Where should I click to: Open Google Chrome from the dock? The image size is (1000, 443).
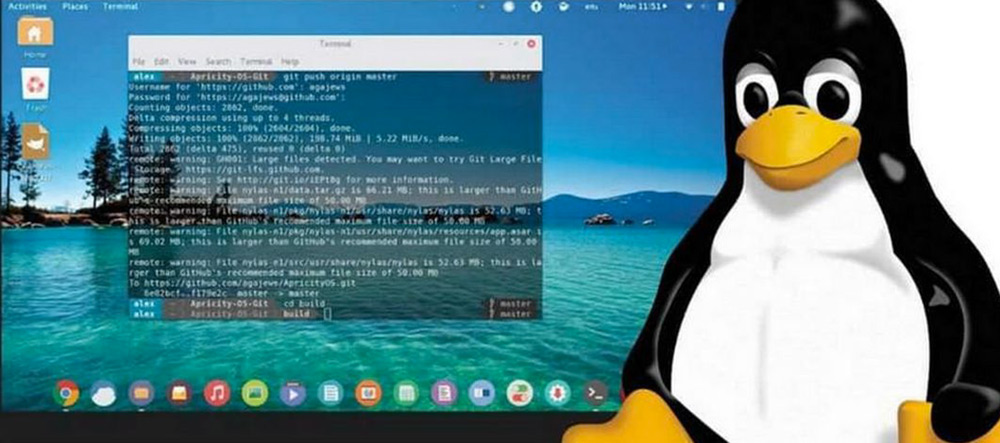(x=66, y=393)
